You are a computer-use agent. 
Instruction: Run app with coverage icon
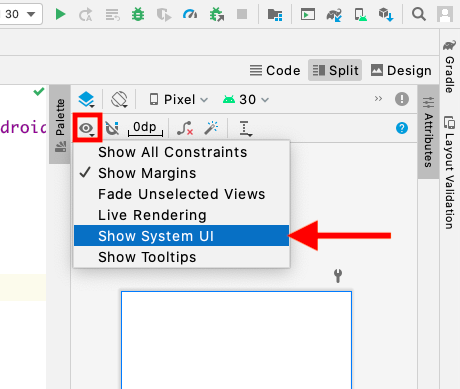pos(163,15)
